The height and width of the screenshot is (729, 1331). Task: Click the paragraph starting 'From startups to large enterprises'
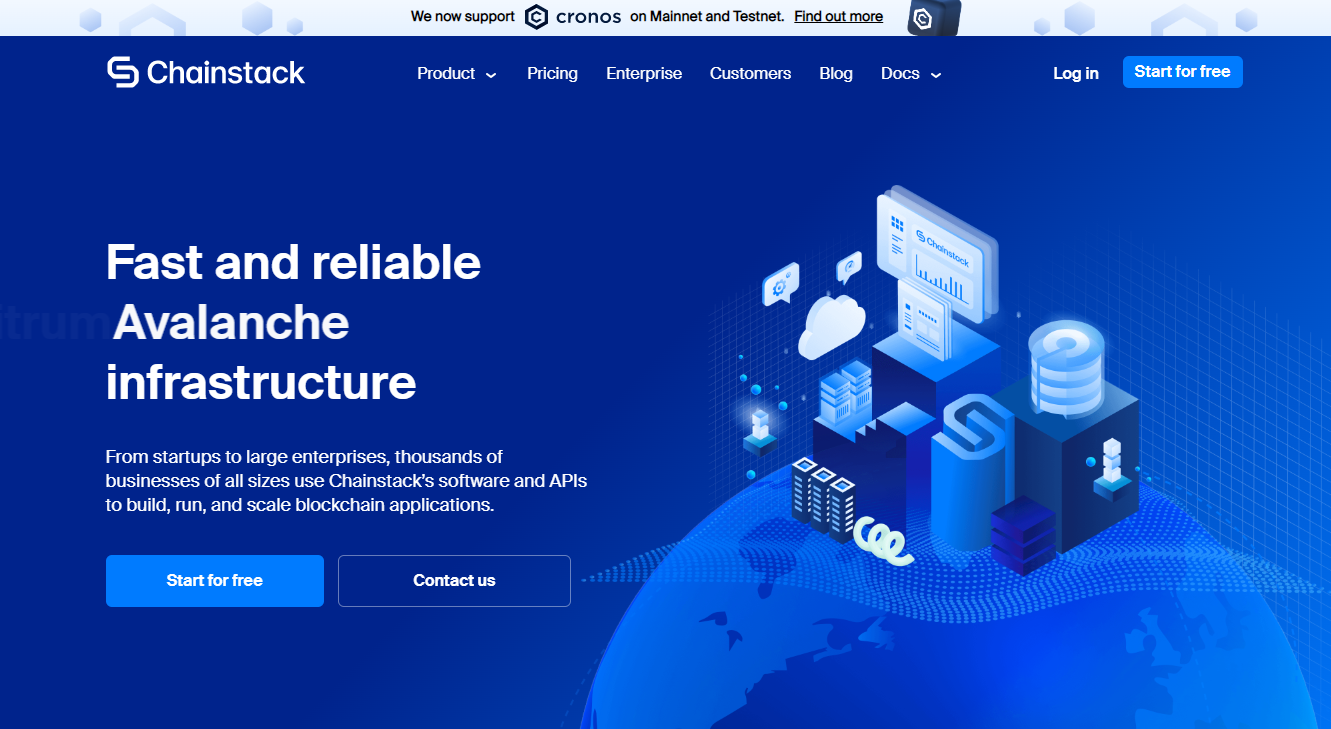[346, 481]
